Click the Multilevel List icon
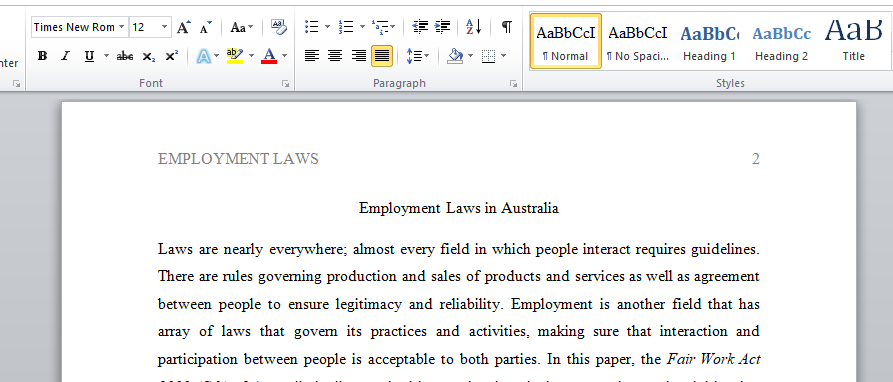 pos(380,27)
